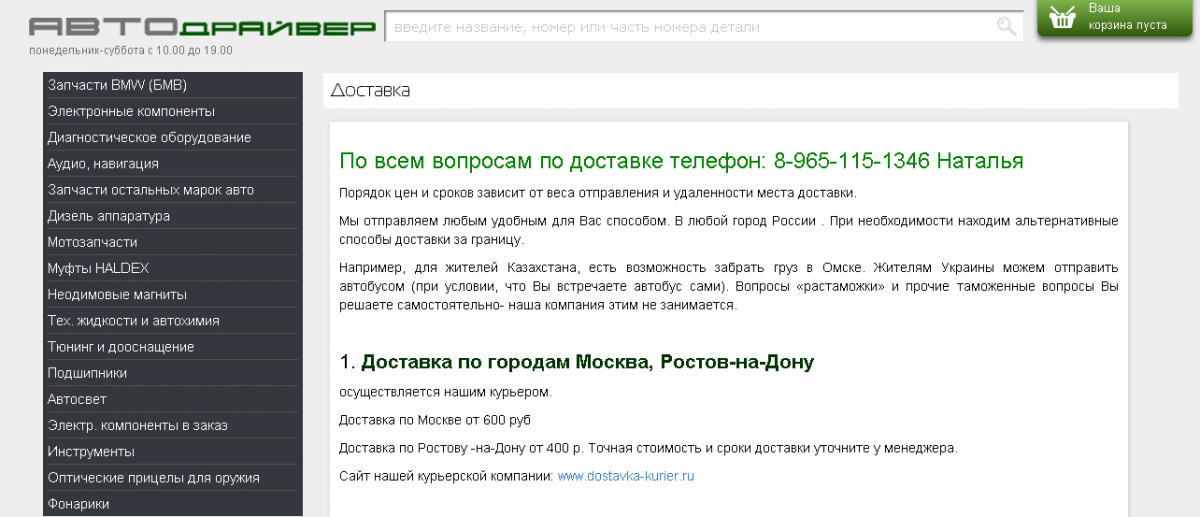1200x517 pixels.
Task: Click text Доставка по Москве от 600 руб
Action: 435,419
